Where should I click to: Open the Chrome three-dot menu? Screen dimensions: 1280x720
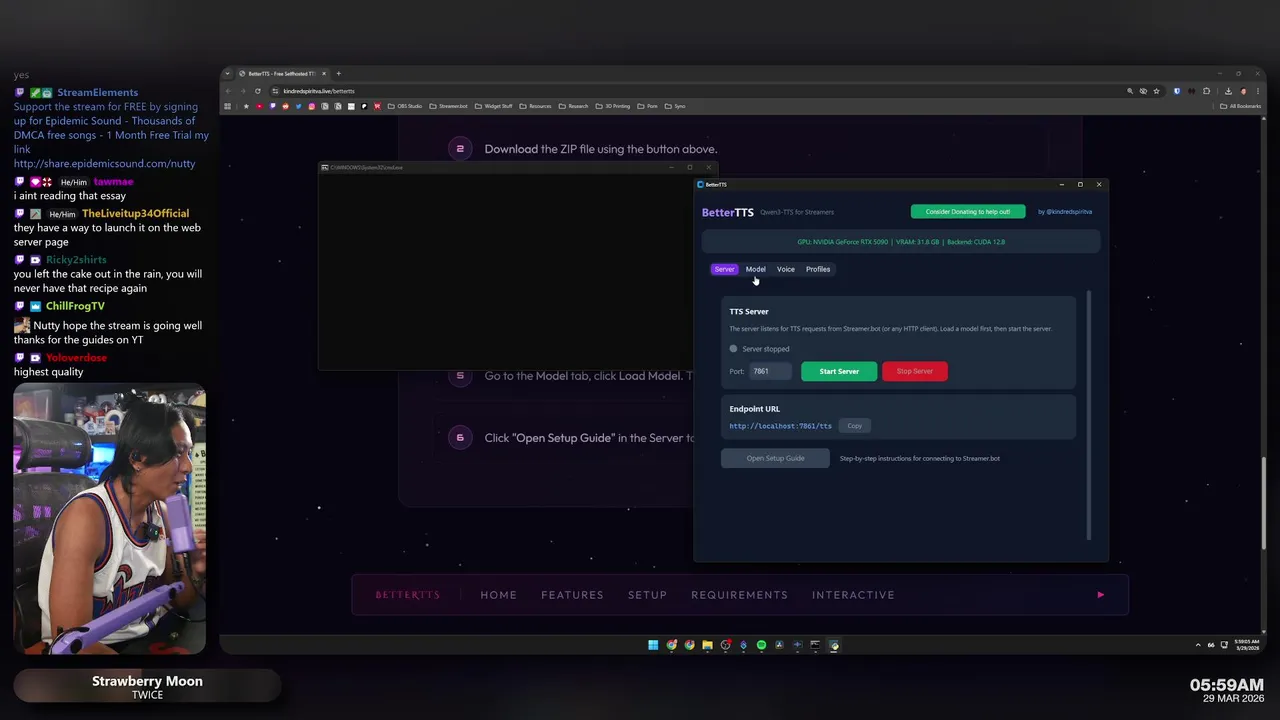[1258, 91]
